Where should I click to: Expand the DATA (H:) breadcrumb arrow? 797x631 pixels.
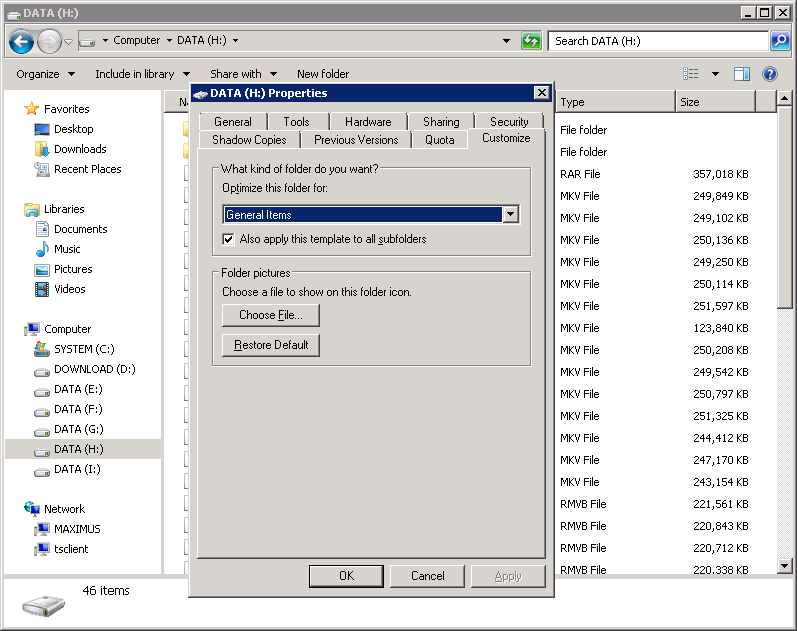(235, 40)
